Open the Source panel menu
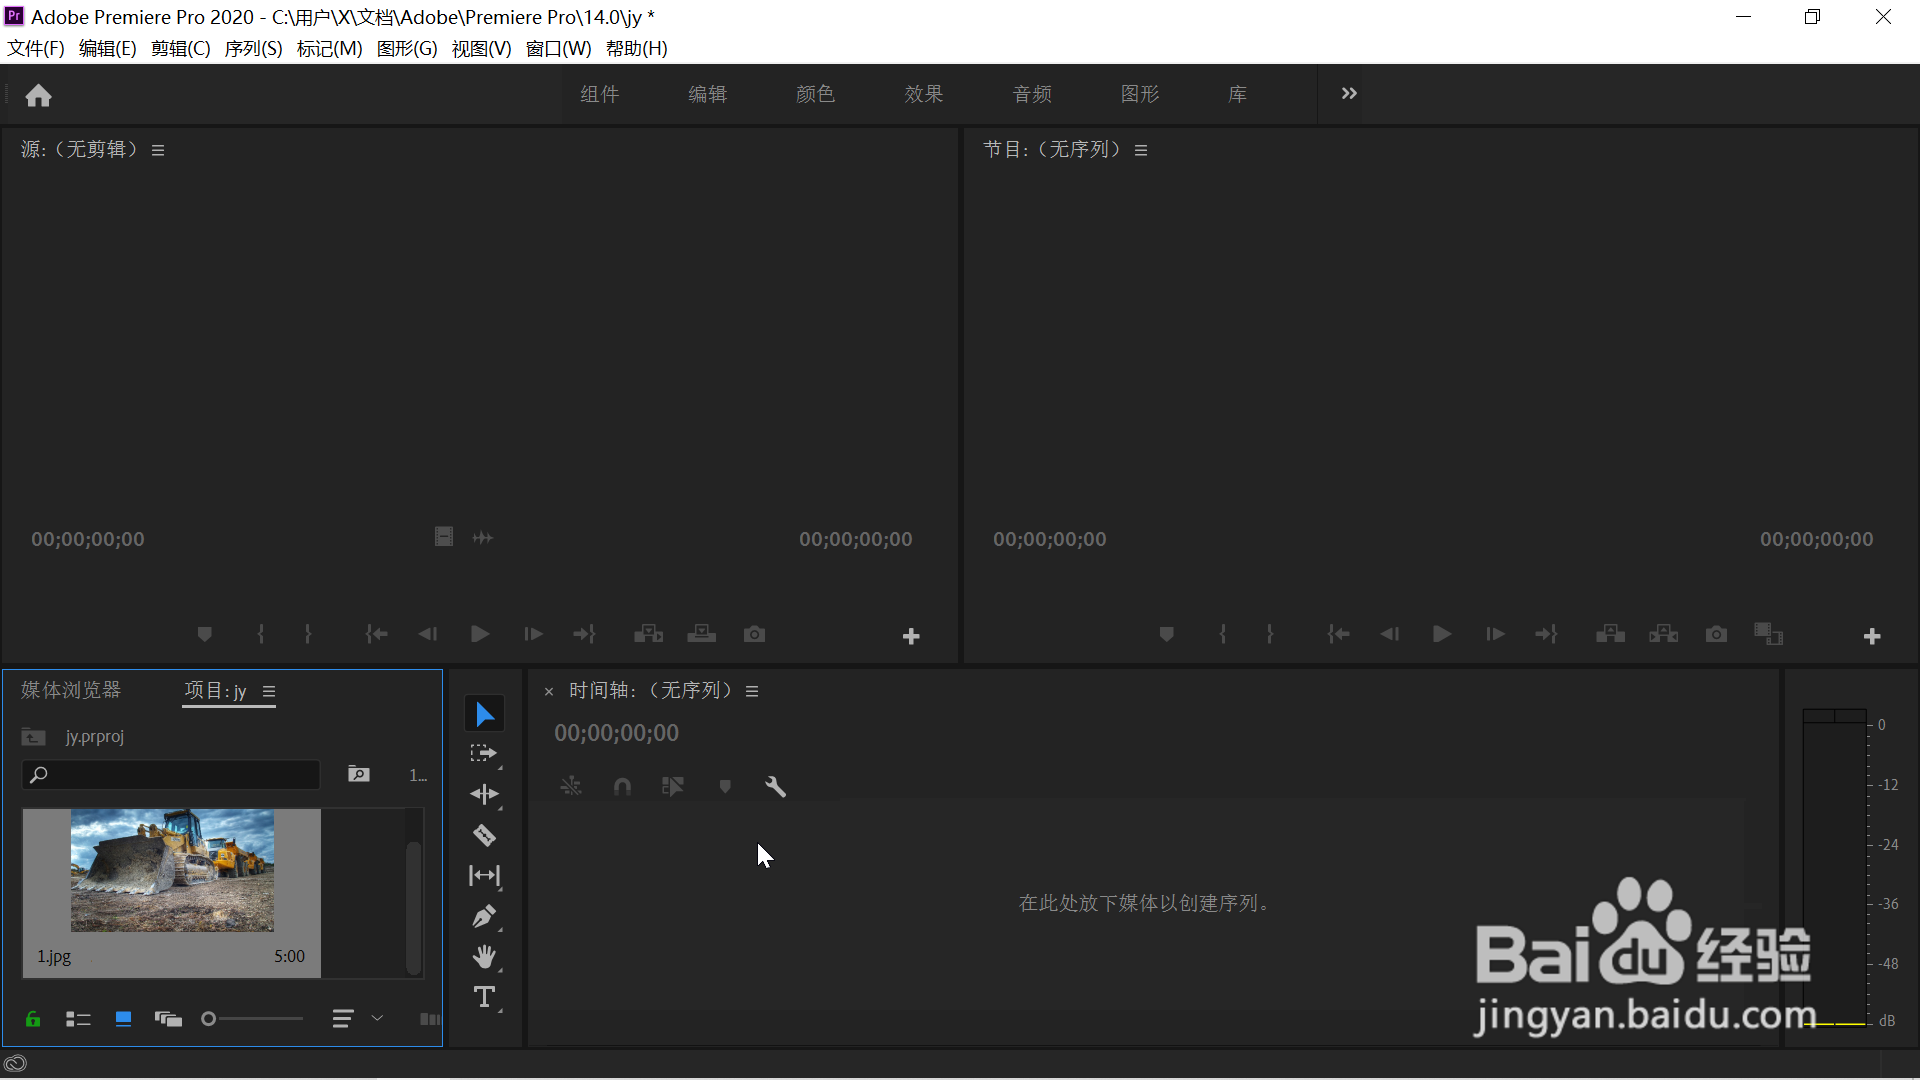 158,150
